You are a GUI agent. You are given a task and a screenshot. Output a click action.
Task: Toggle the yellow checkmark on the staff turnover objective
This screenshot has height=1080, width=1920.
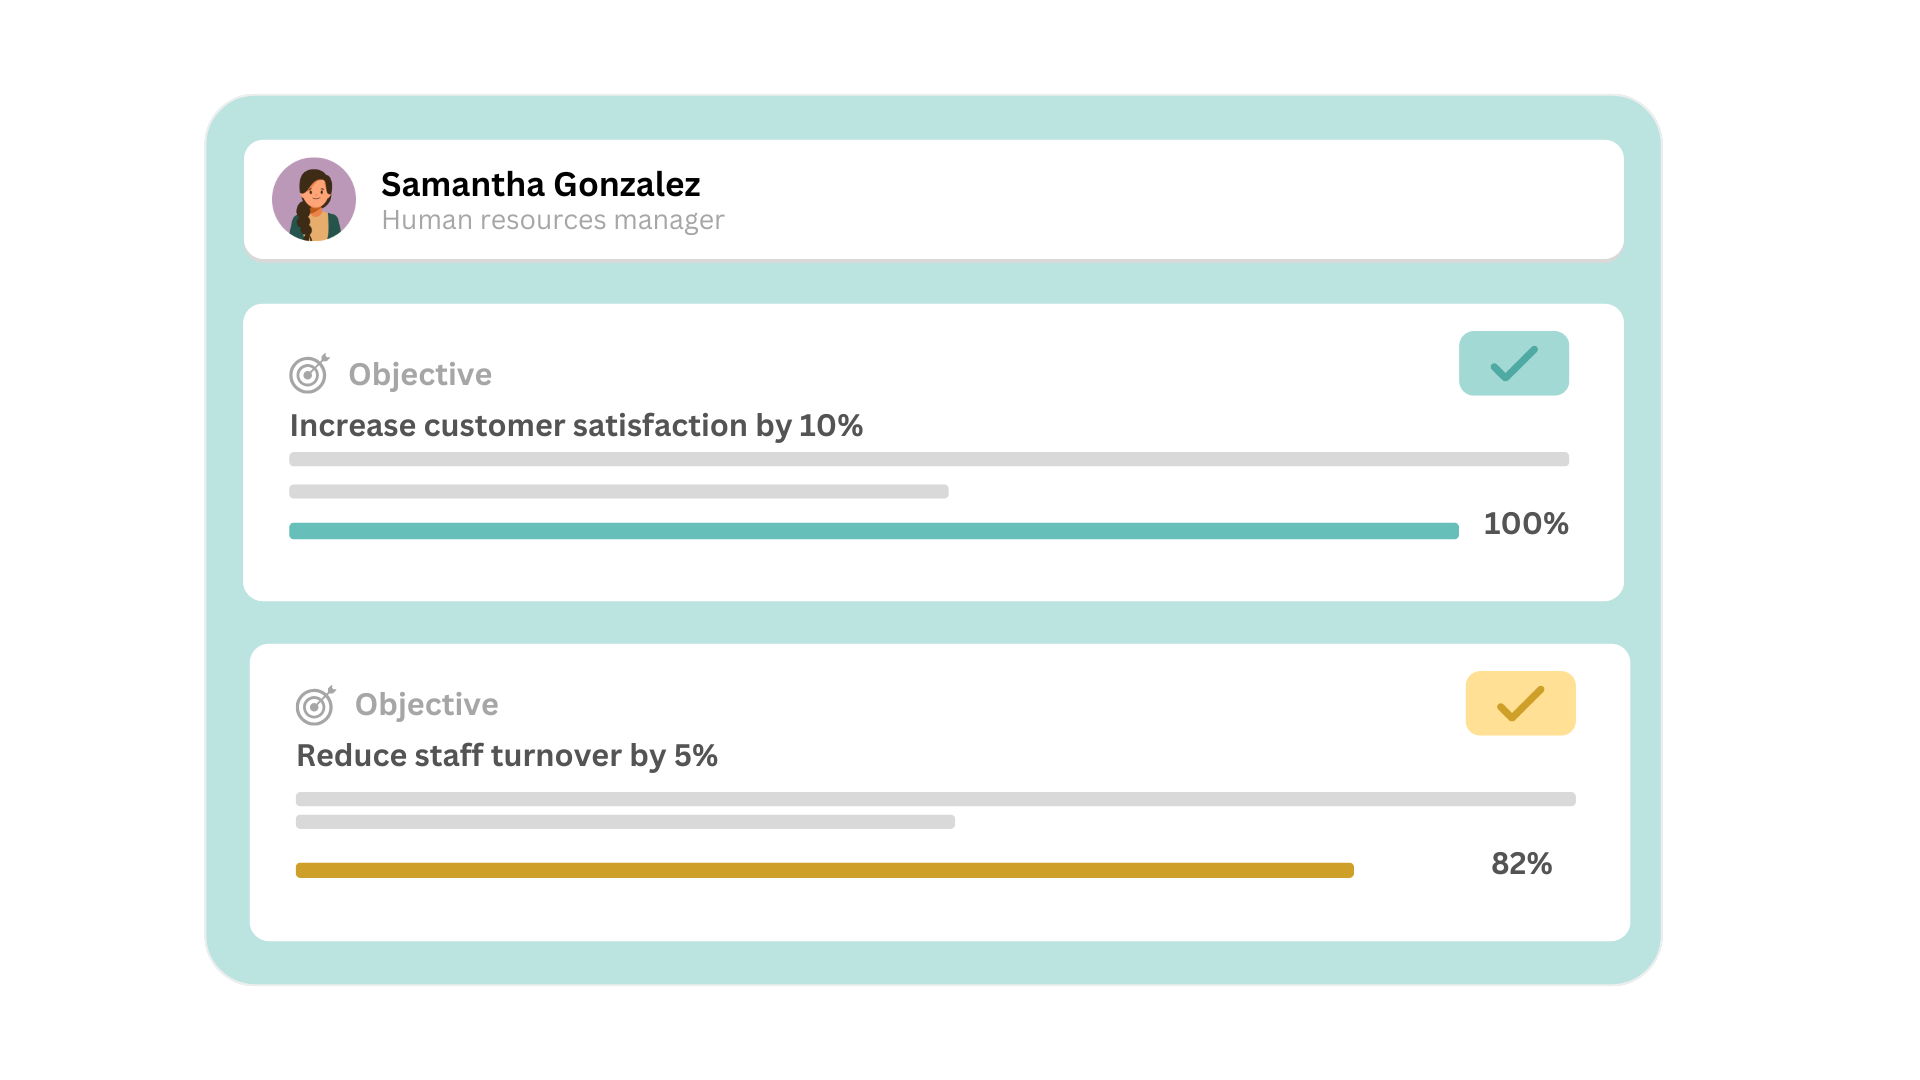pyautogui.click(x=1520, y=703)
